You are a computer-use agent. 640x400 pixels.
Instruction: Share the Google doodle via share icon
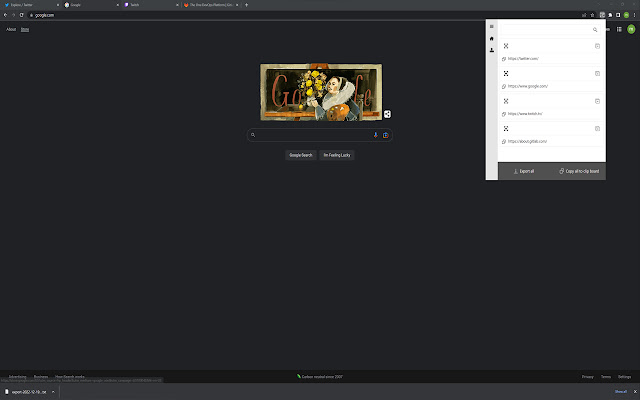click(x=387, y=114)
